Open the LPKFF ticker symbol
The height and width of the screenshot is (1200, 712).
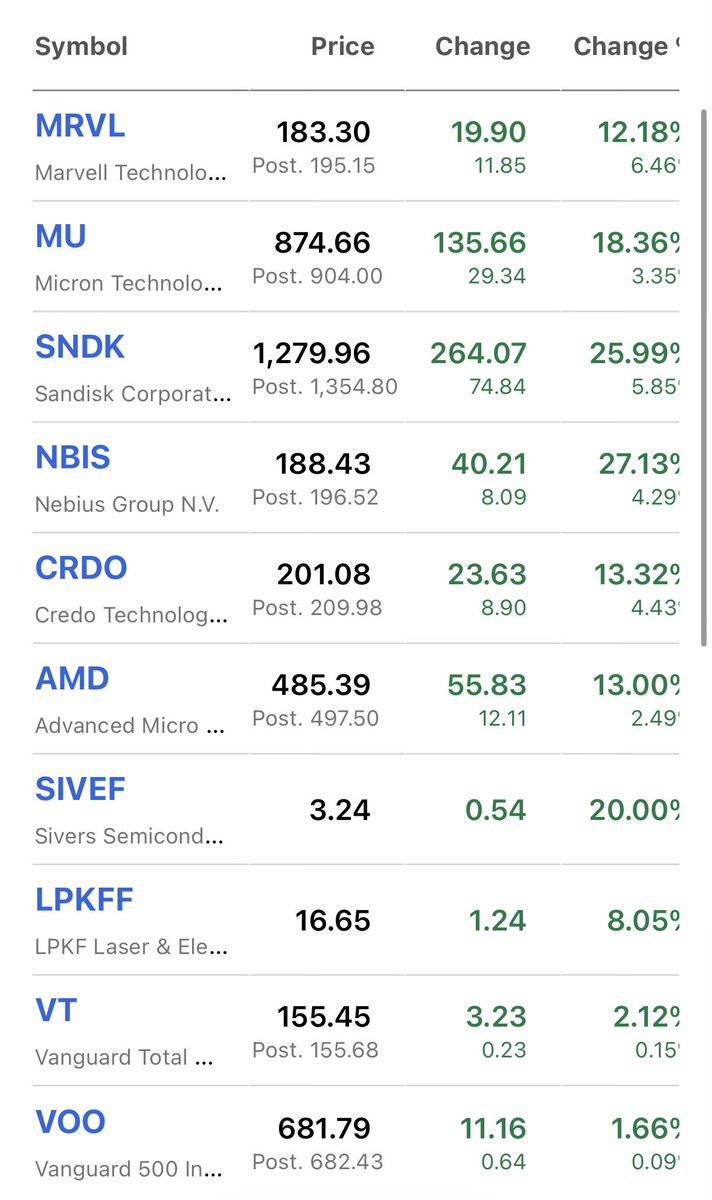coord(84,900)
